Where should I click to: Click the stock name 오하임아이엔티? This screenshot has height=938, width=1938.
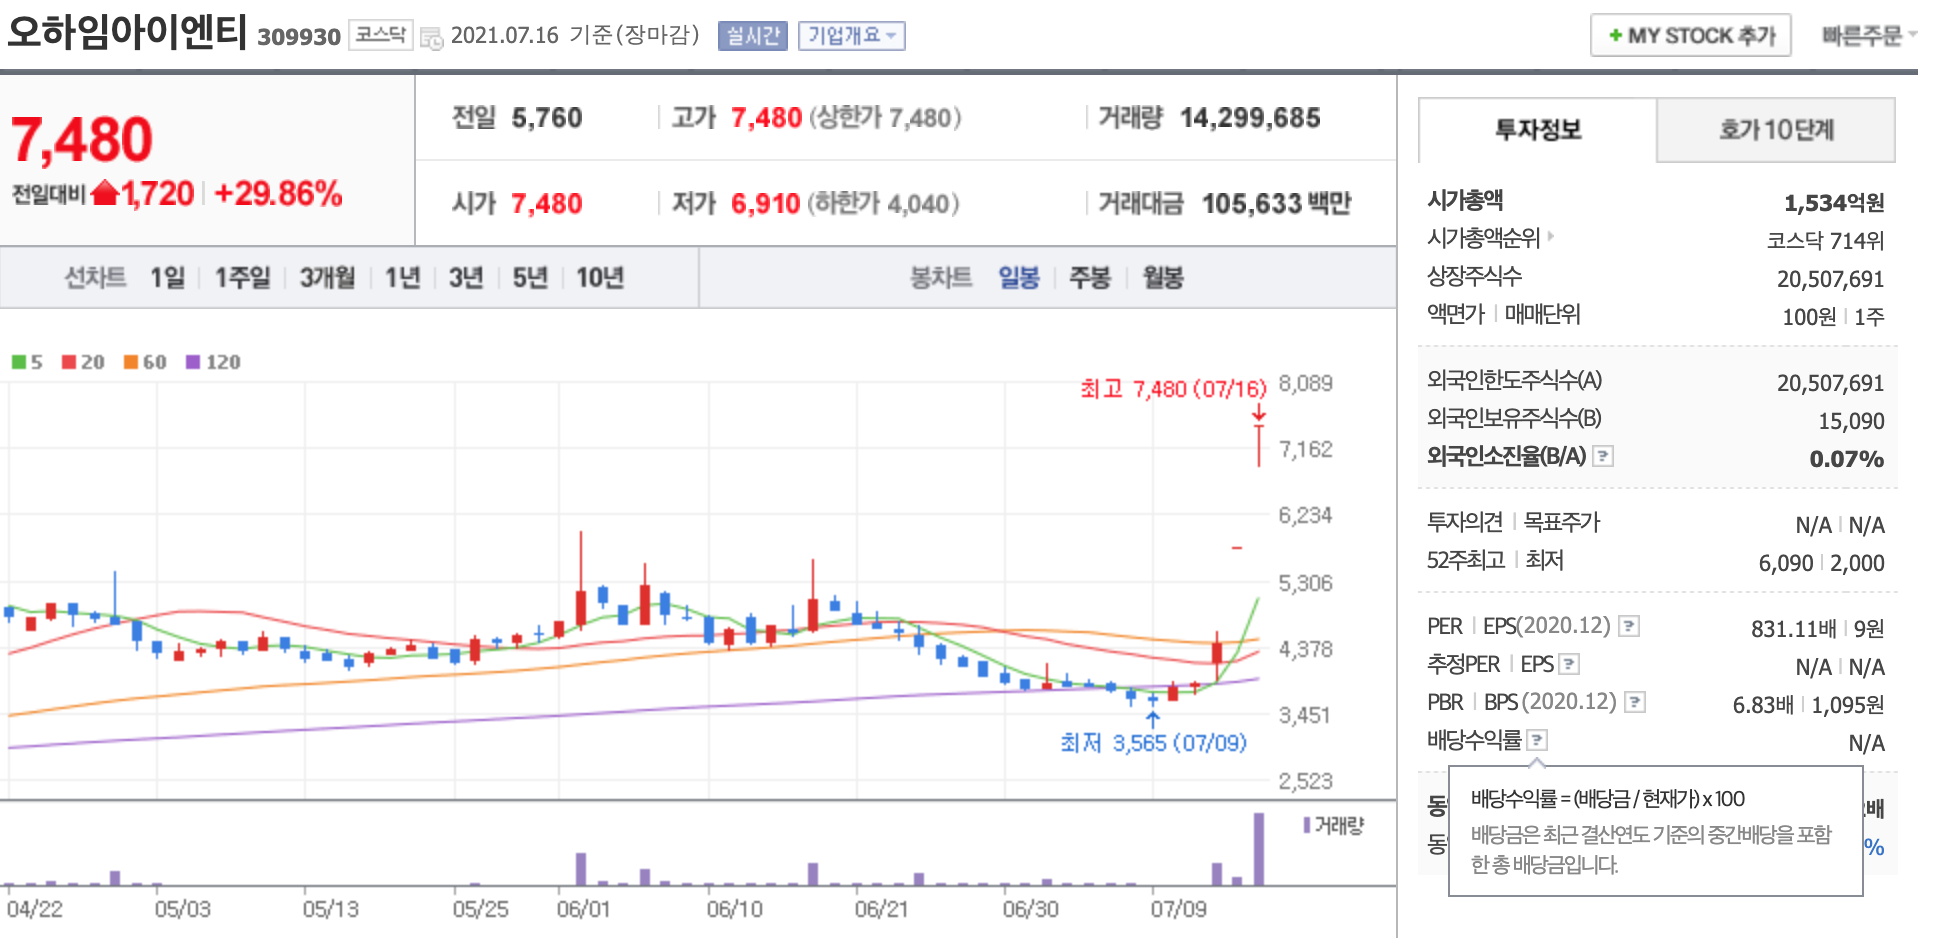(126, 32)
